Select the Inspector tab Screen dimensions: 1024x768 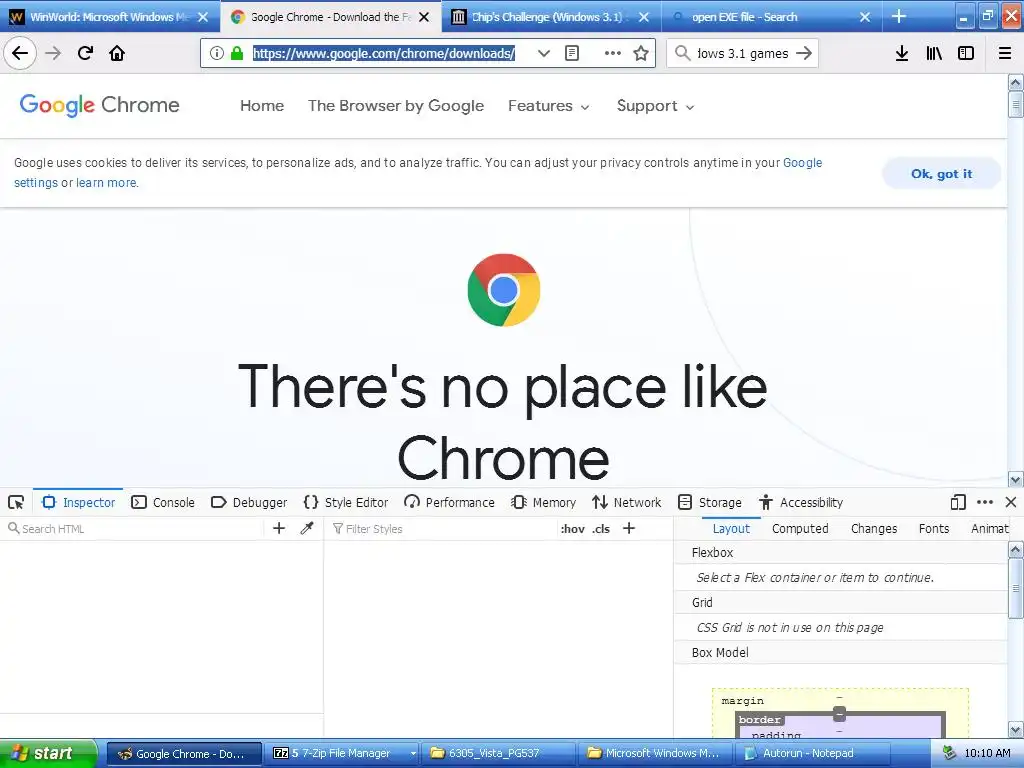78,502
